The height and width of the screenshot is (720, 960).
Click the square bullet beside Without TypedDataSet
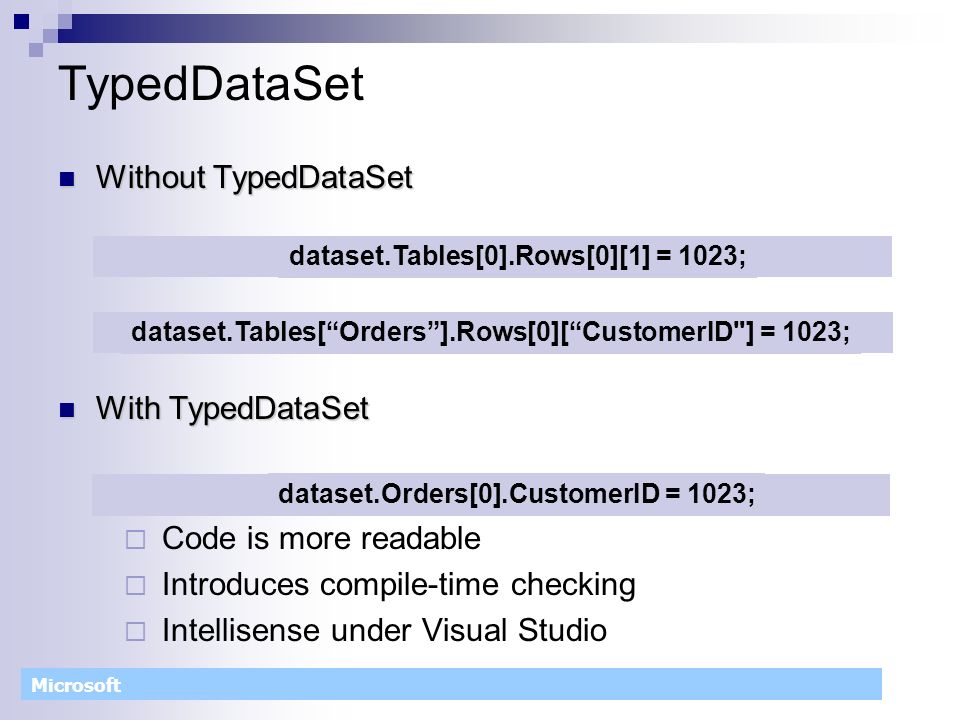coord(67,179)
